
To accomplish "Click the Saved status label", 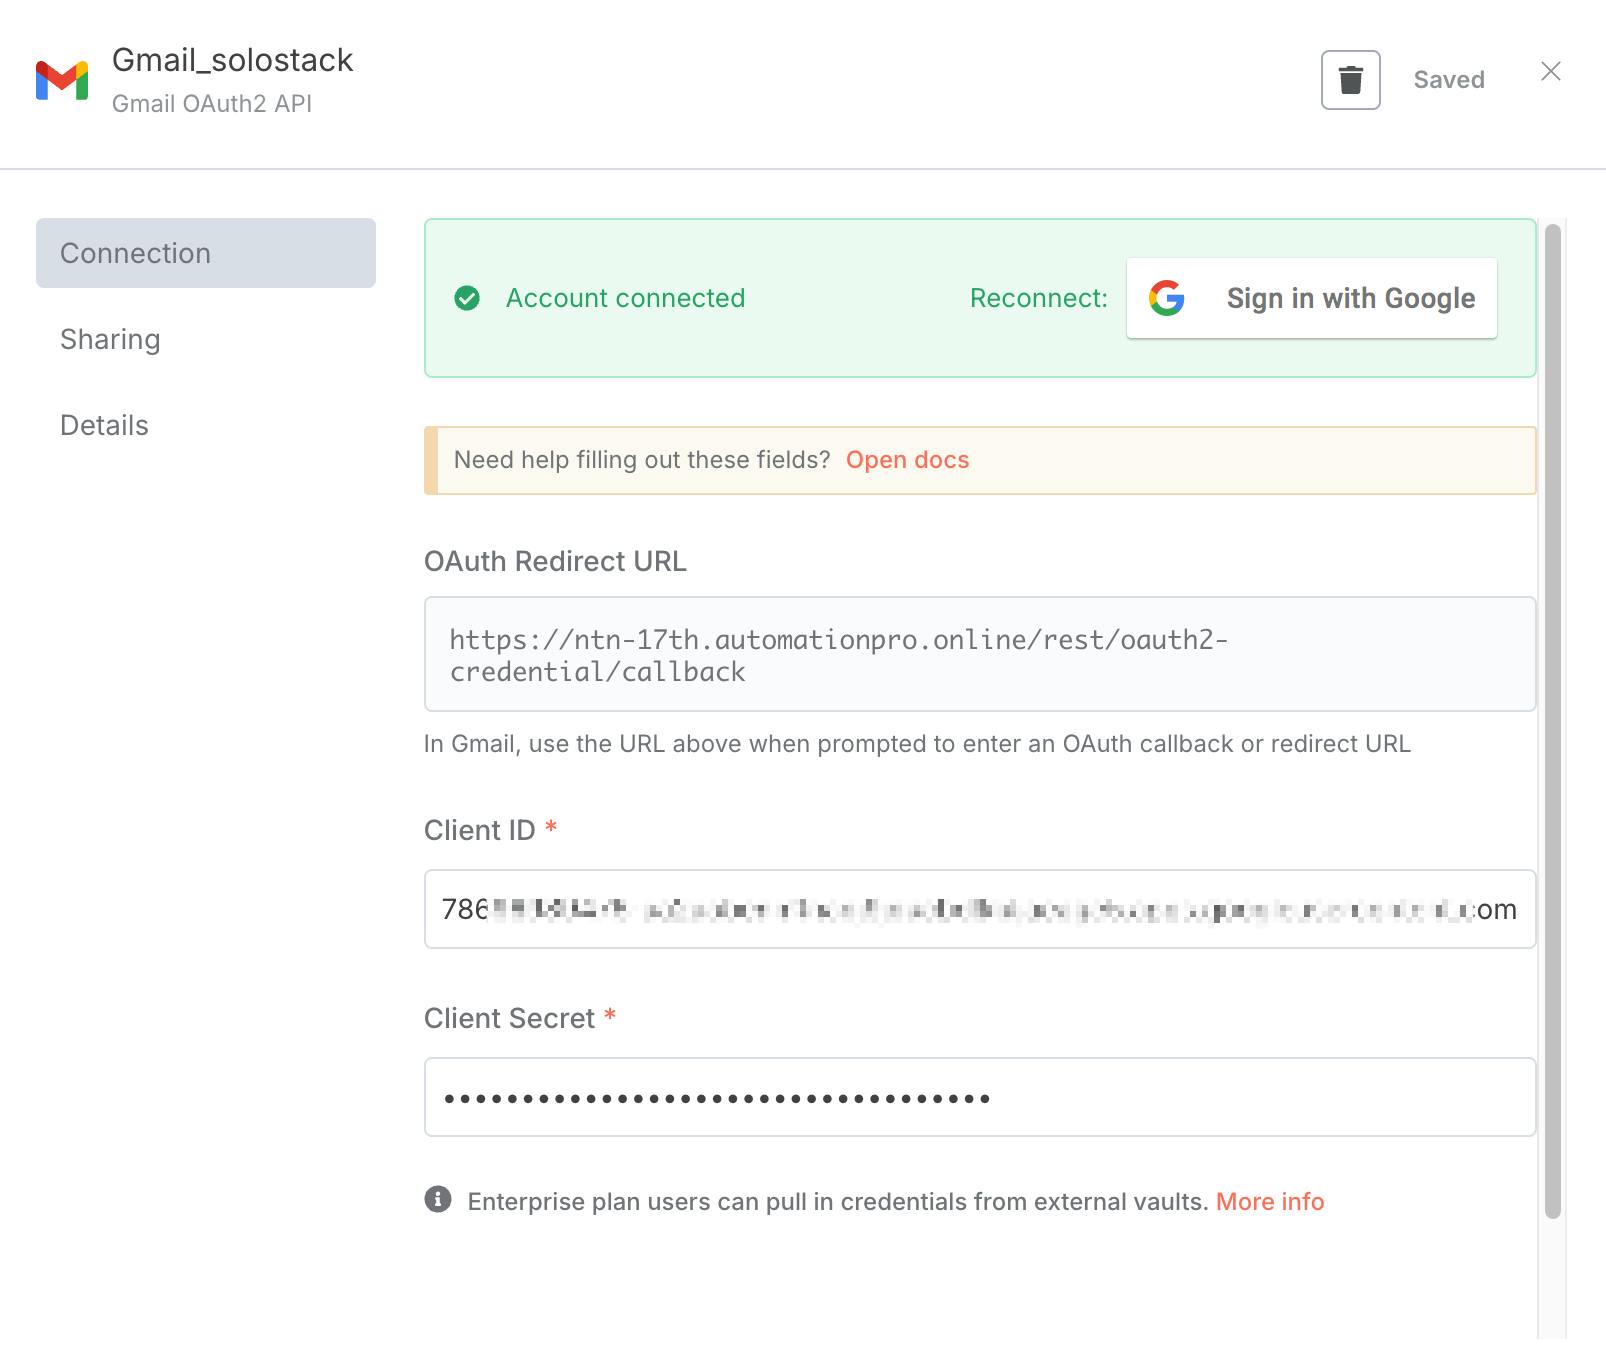I will [1449, 80].
